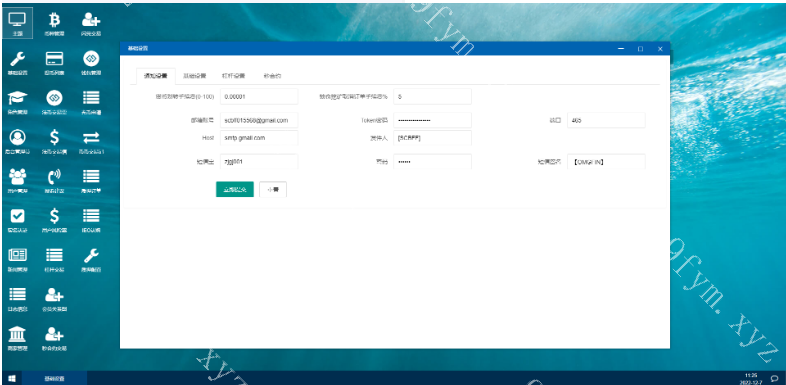Click the port field showing 465
Viewport: 786px width, 385px height.
(x=606, y=120)
